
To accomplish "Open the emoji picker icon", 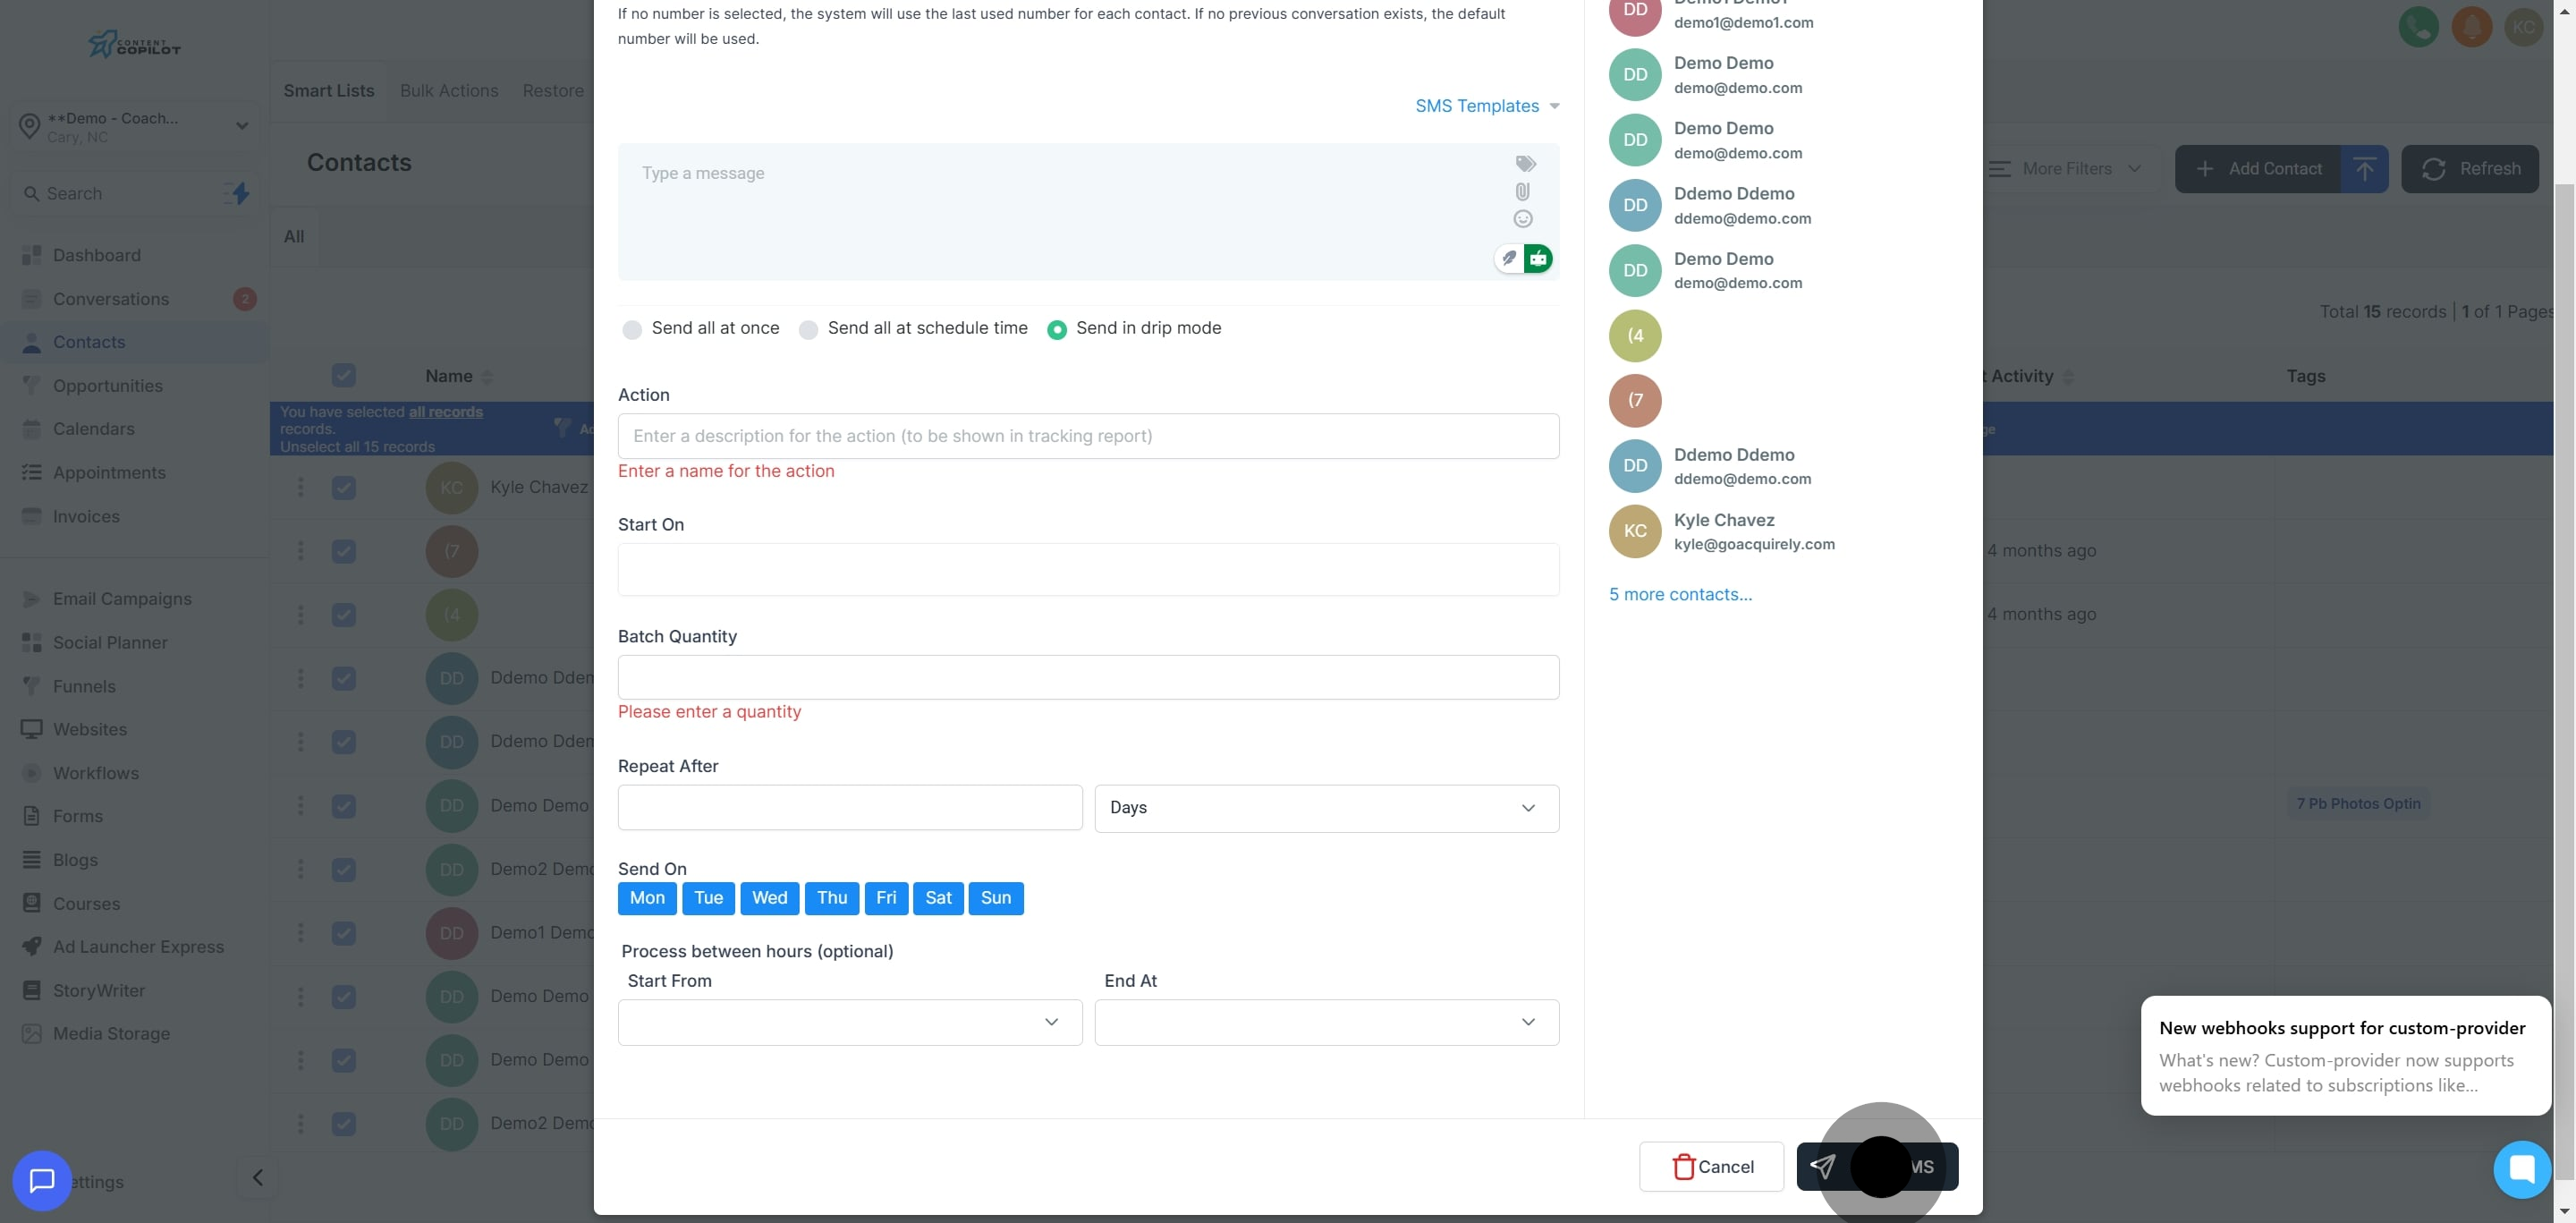I will tap(1522, 219).
